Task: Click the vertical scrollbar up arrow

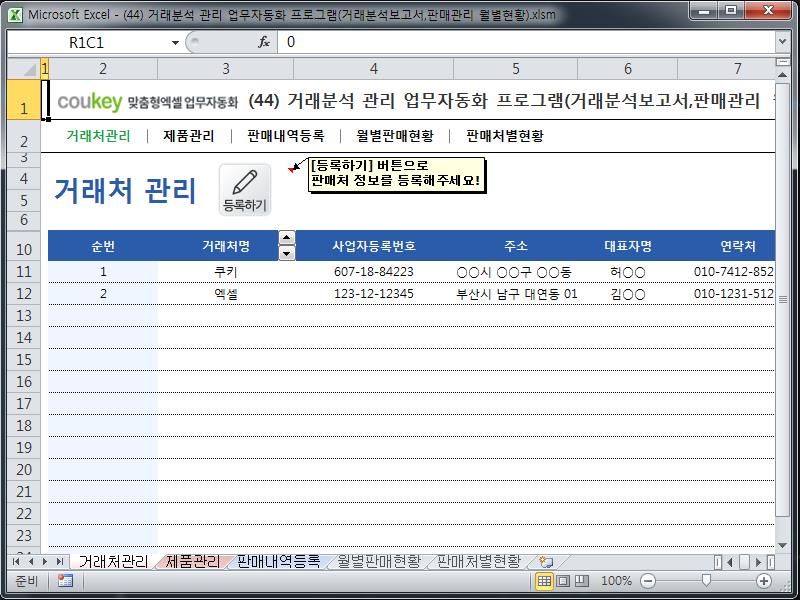Action: tap(783, 75)
